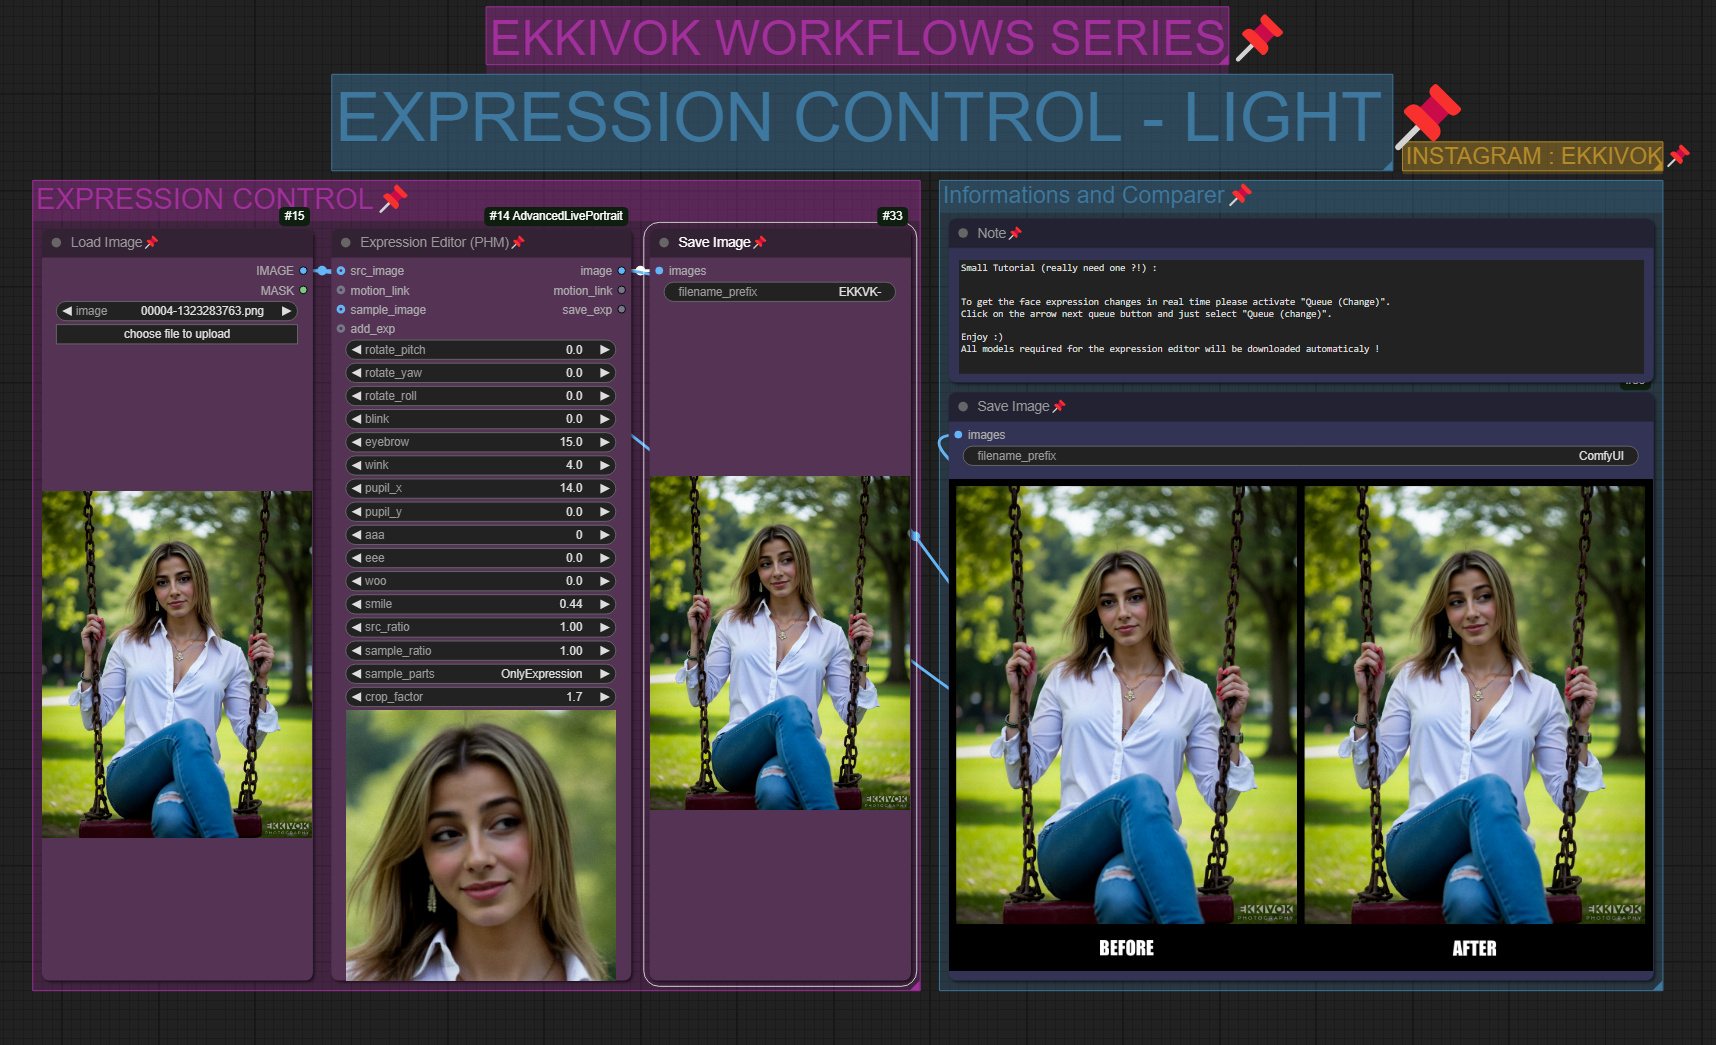Click the images input dot on the right Save Image node

[x=958, y=434]
